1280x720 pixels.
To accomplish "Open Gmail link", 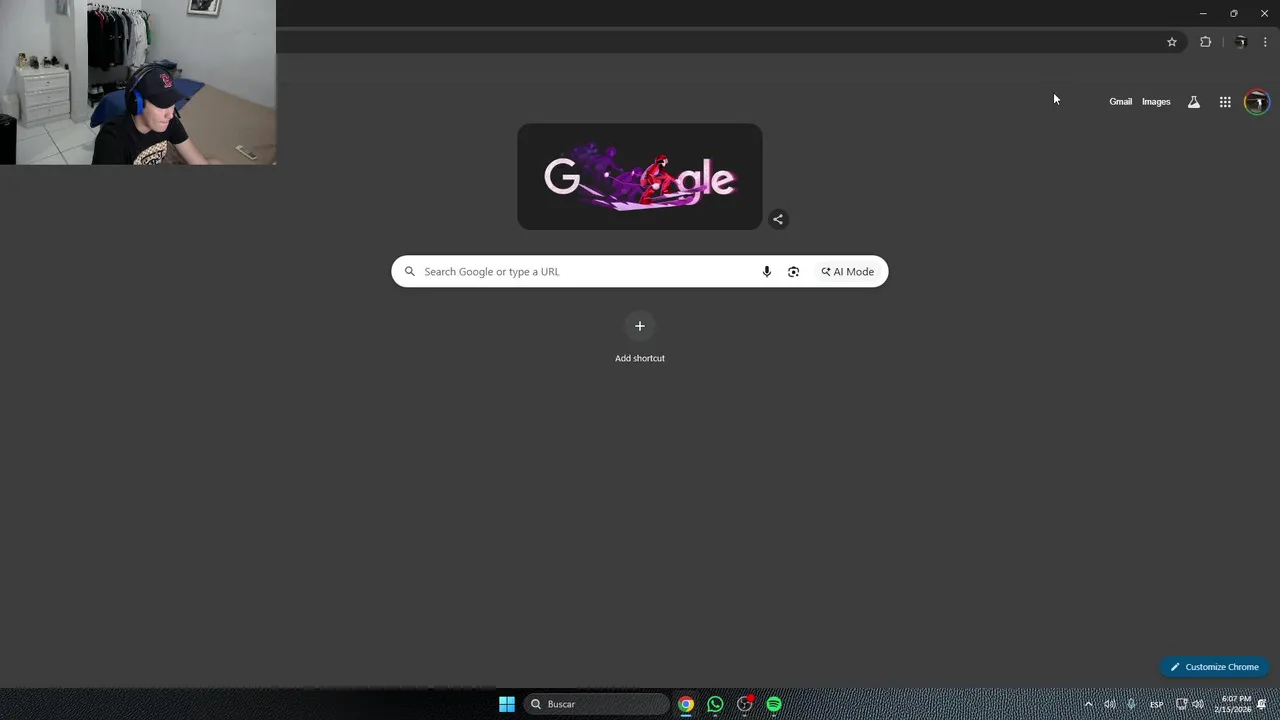I will click(1120, 102).
